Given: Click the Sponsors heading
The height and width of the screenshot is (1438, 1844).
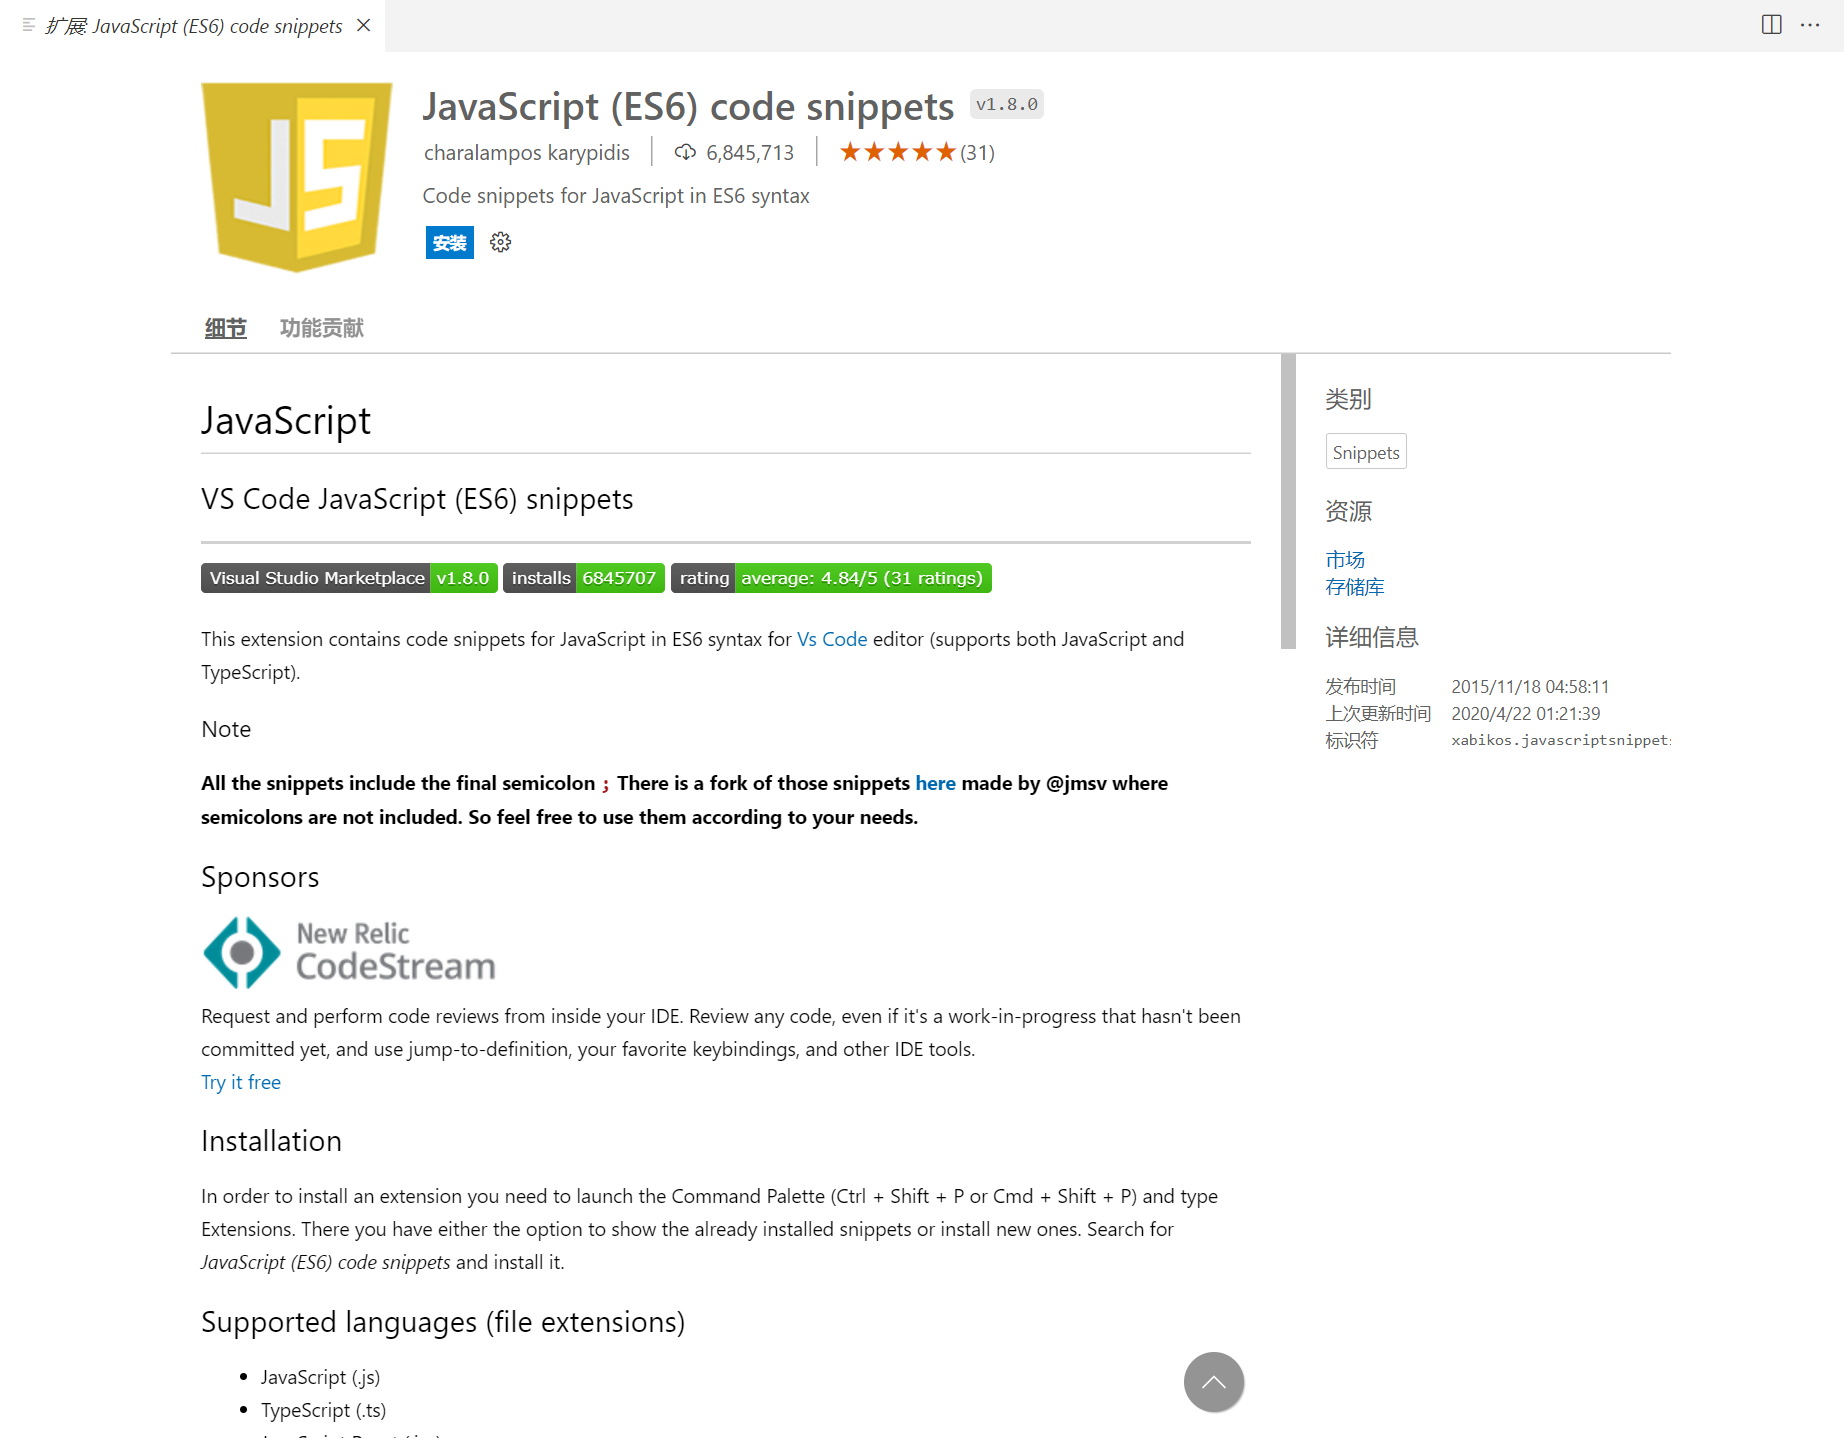Looking at the screenshot, I should 260,877.
